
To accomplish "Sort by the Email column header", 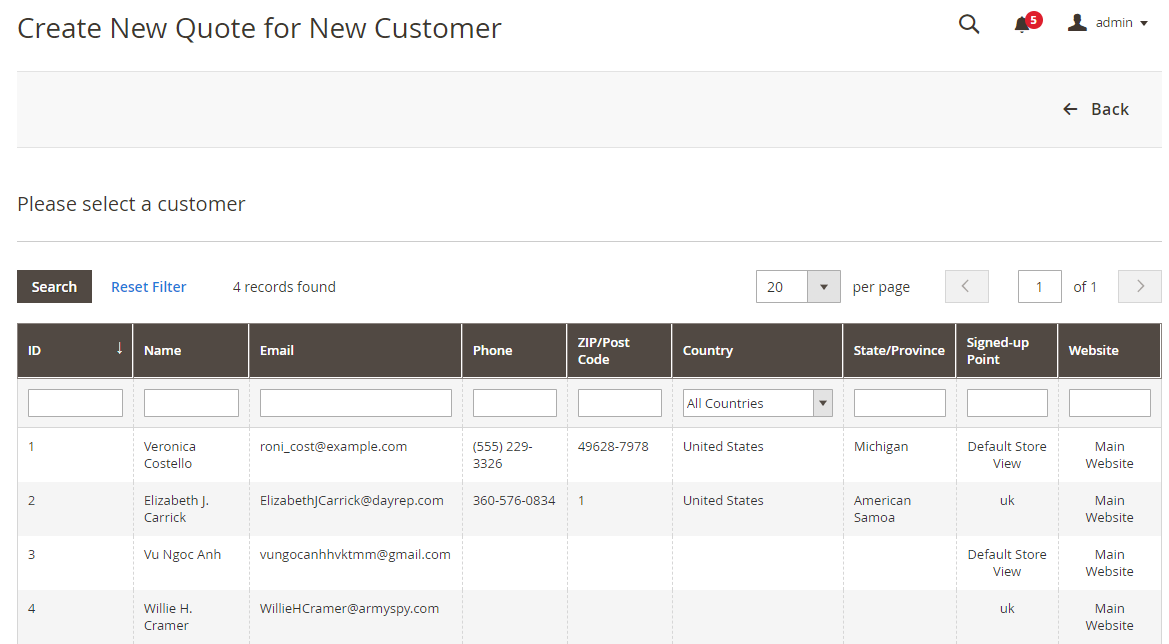I will [277, 351].
